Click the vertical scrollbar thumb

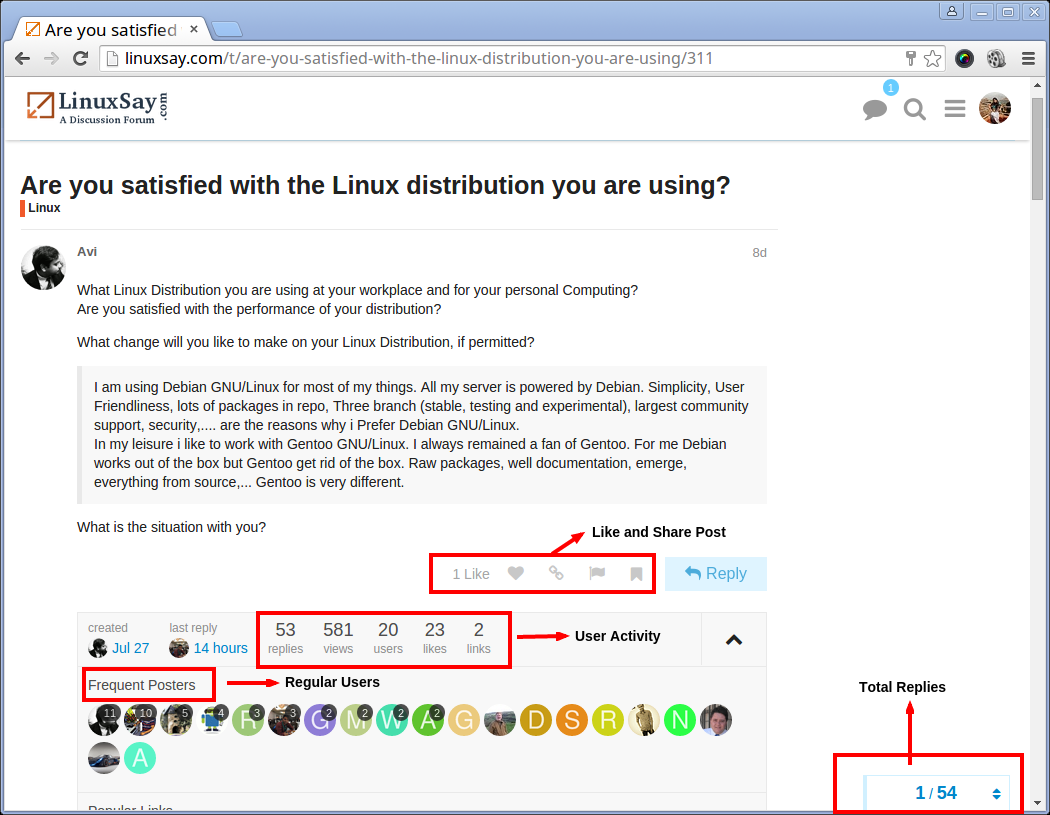[1037, 149]
